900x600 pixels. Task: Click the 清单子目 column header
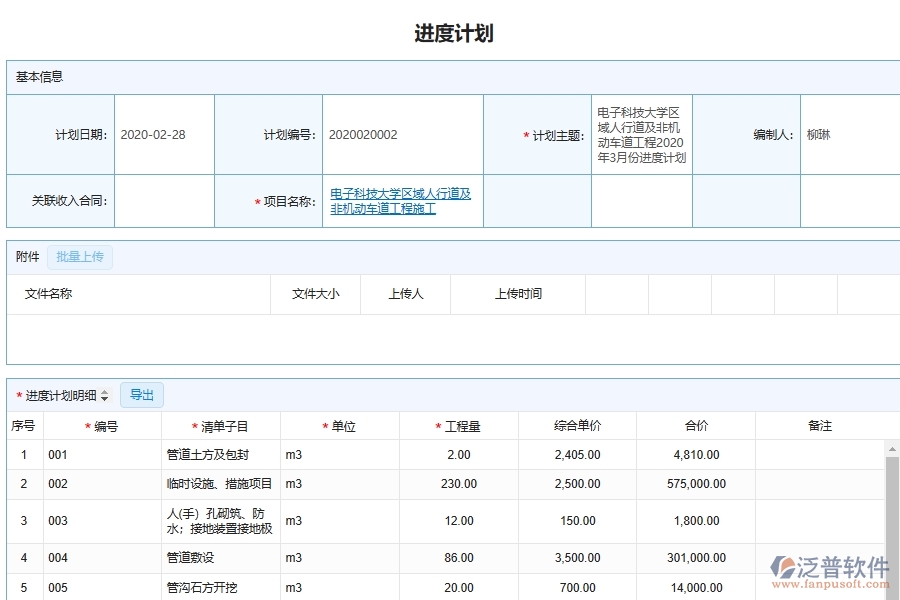coord(212,425)
